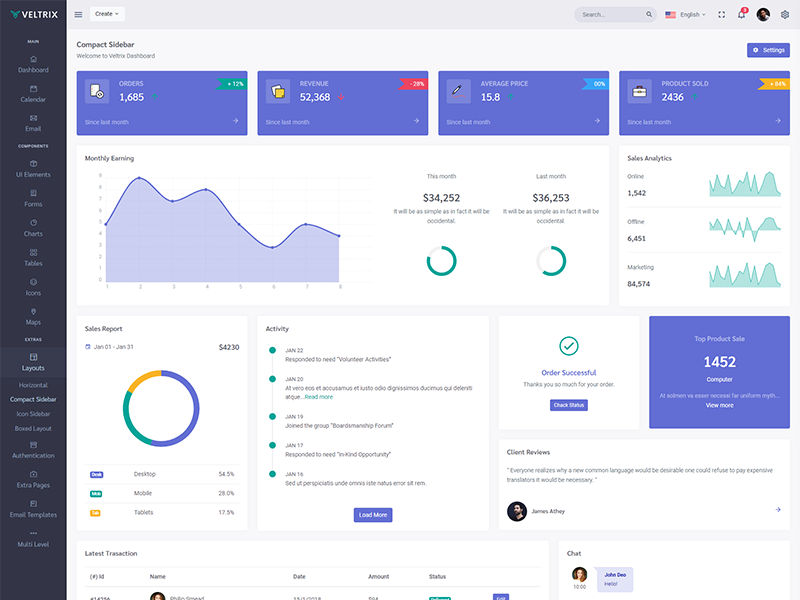Expand the Create dropdown
Image resolution: width=800 pixels, height=600 pixels.
tap(107, 14)
